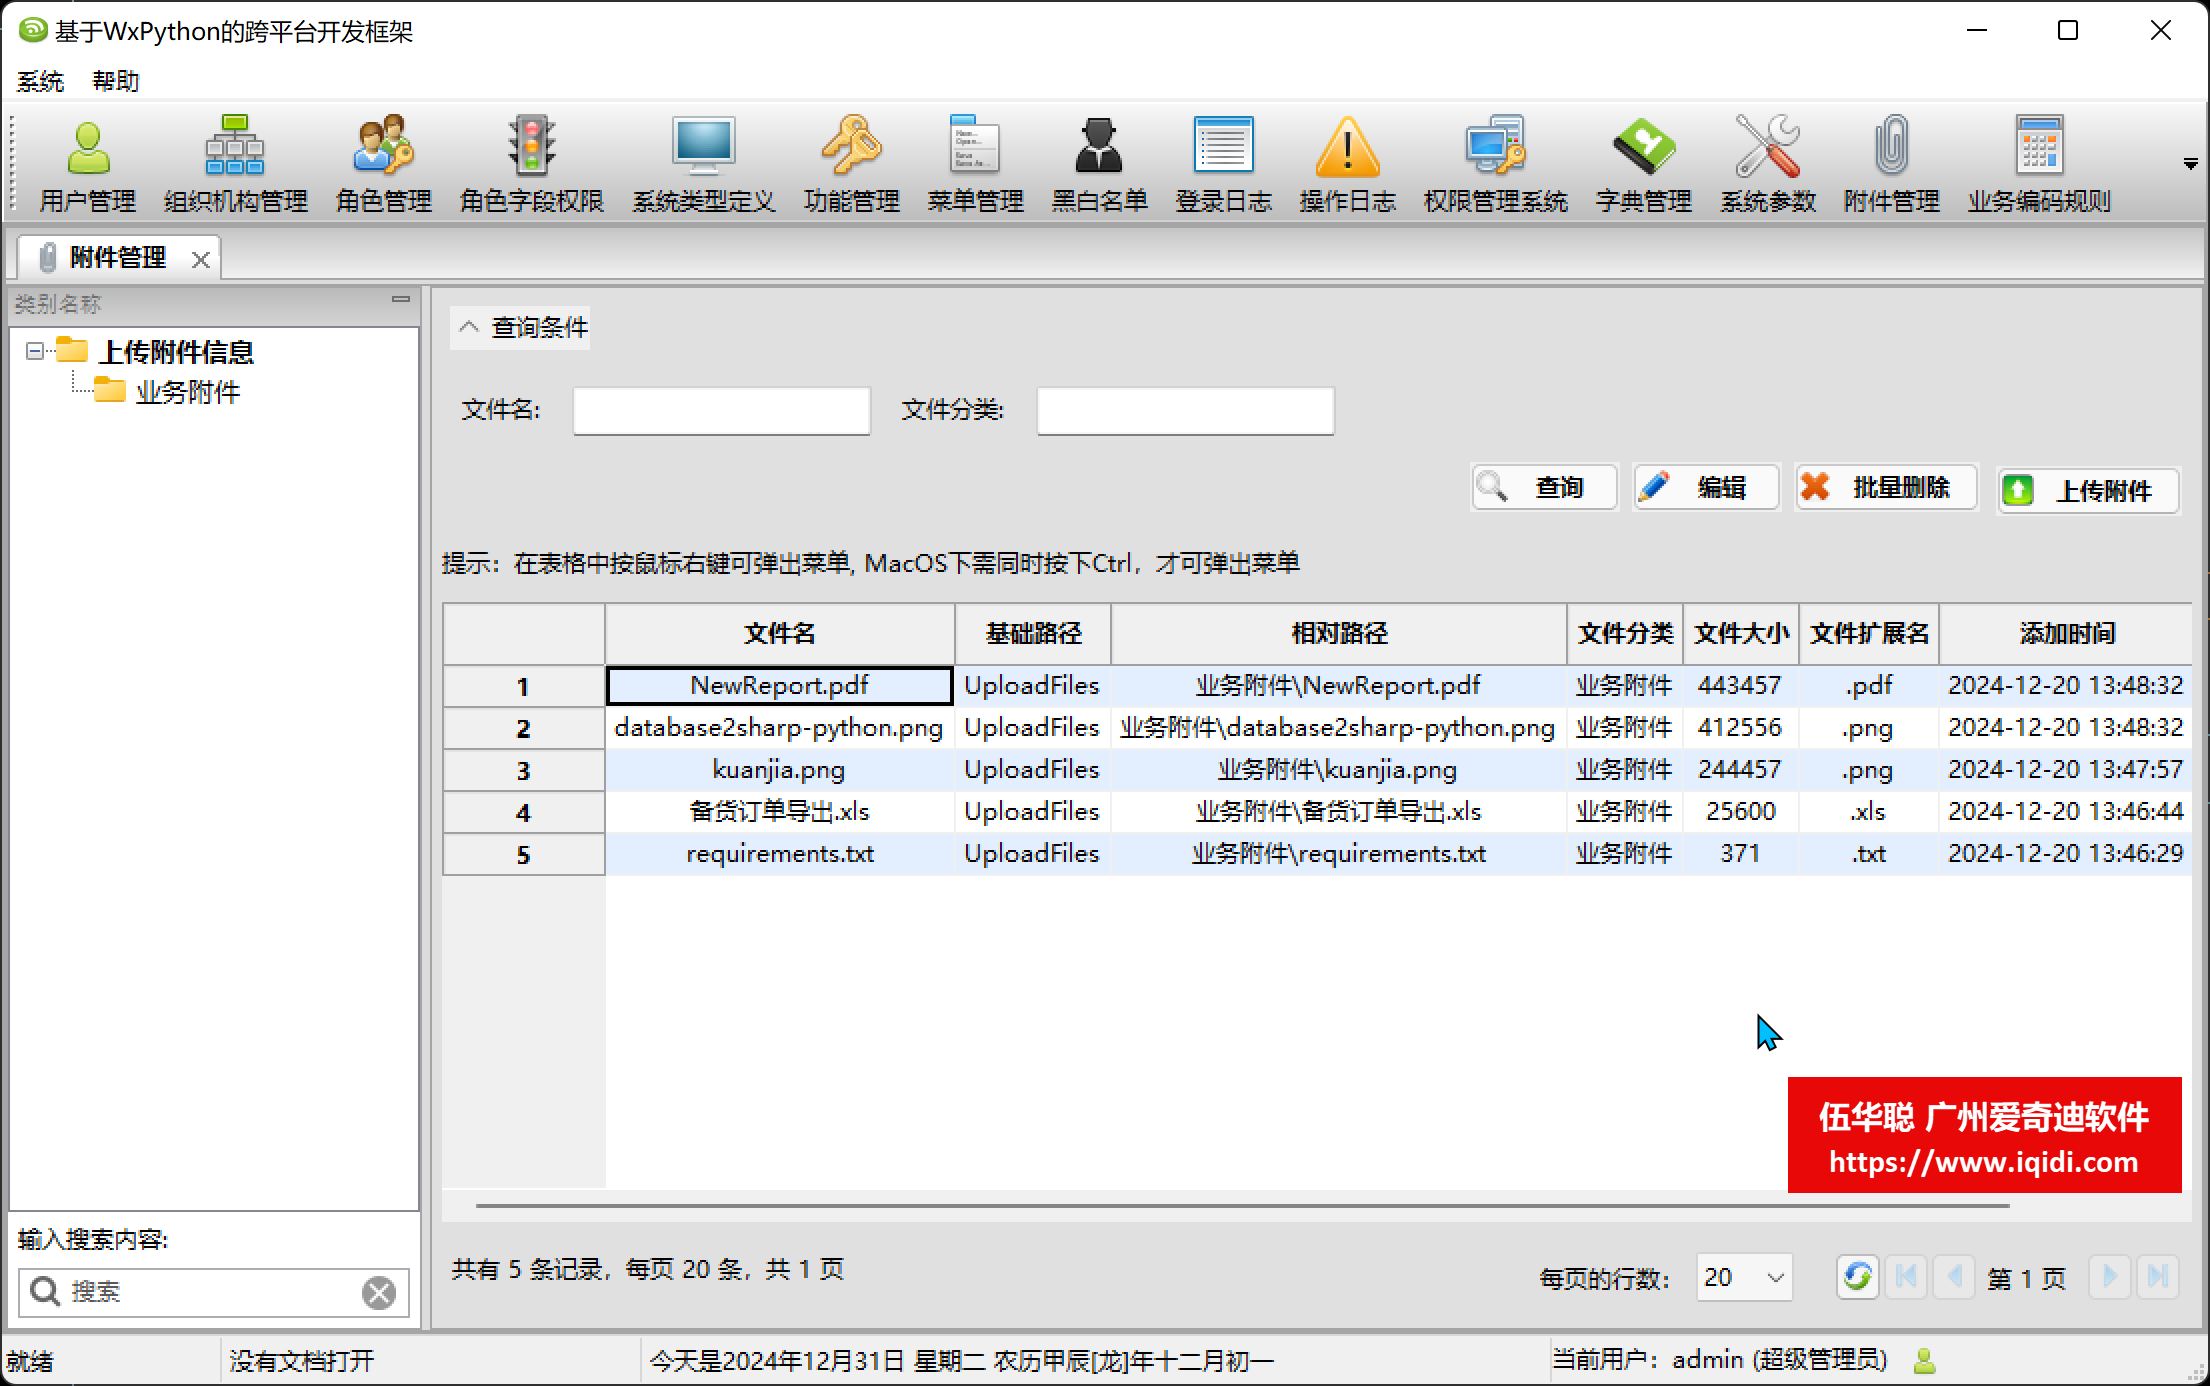Click the 批量删除 button
Viewport: 2210px width, 1386px height.
click(x=1885, y=487)
